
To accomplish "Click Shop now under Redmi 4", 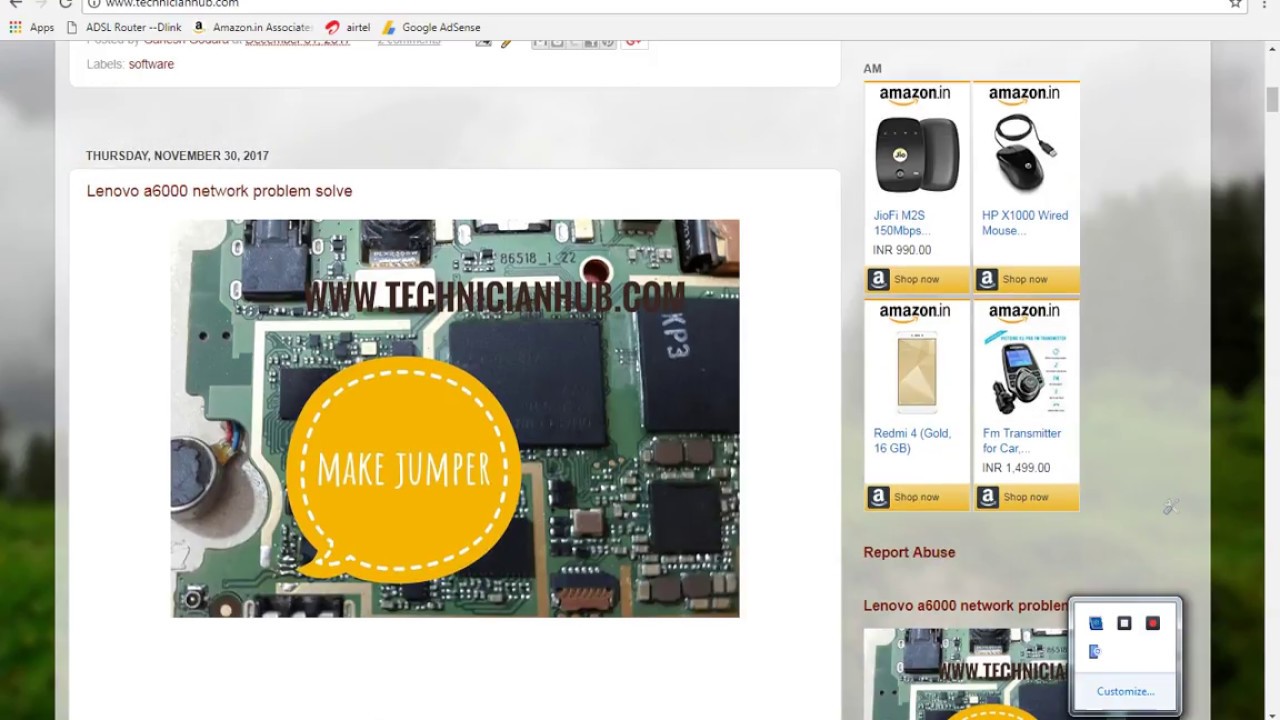I will (x=917, y=497).
